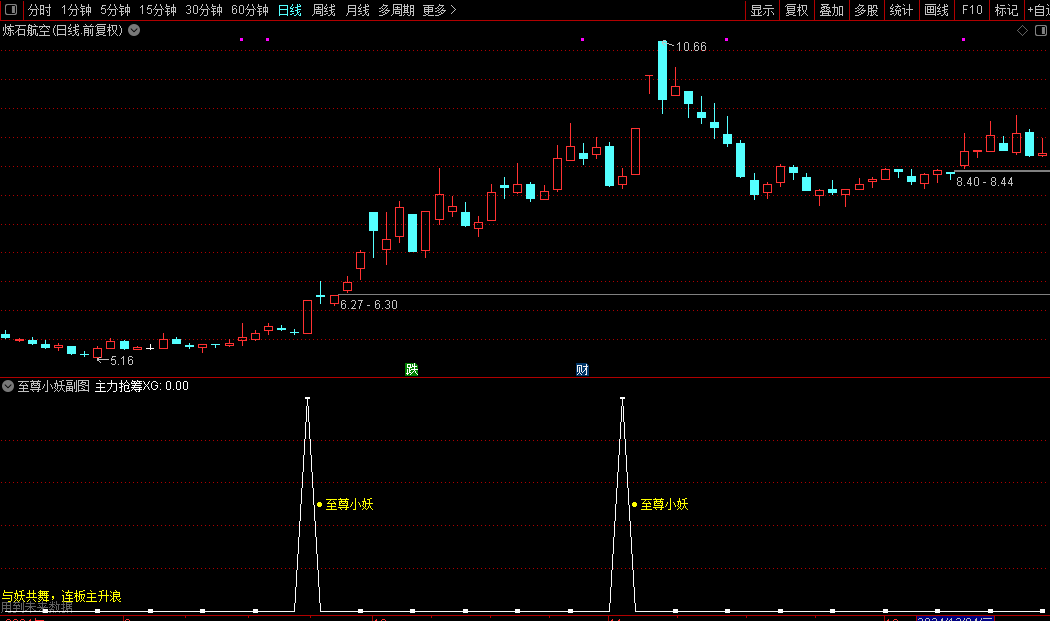Select the 5分钟 period
Image resolution: width=1050 pixels, height=621 pixels.
click(x=115, y=10)
